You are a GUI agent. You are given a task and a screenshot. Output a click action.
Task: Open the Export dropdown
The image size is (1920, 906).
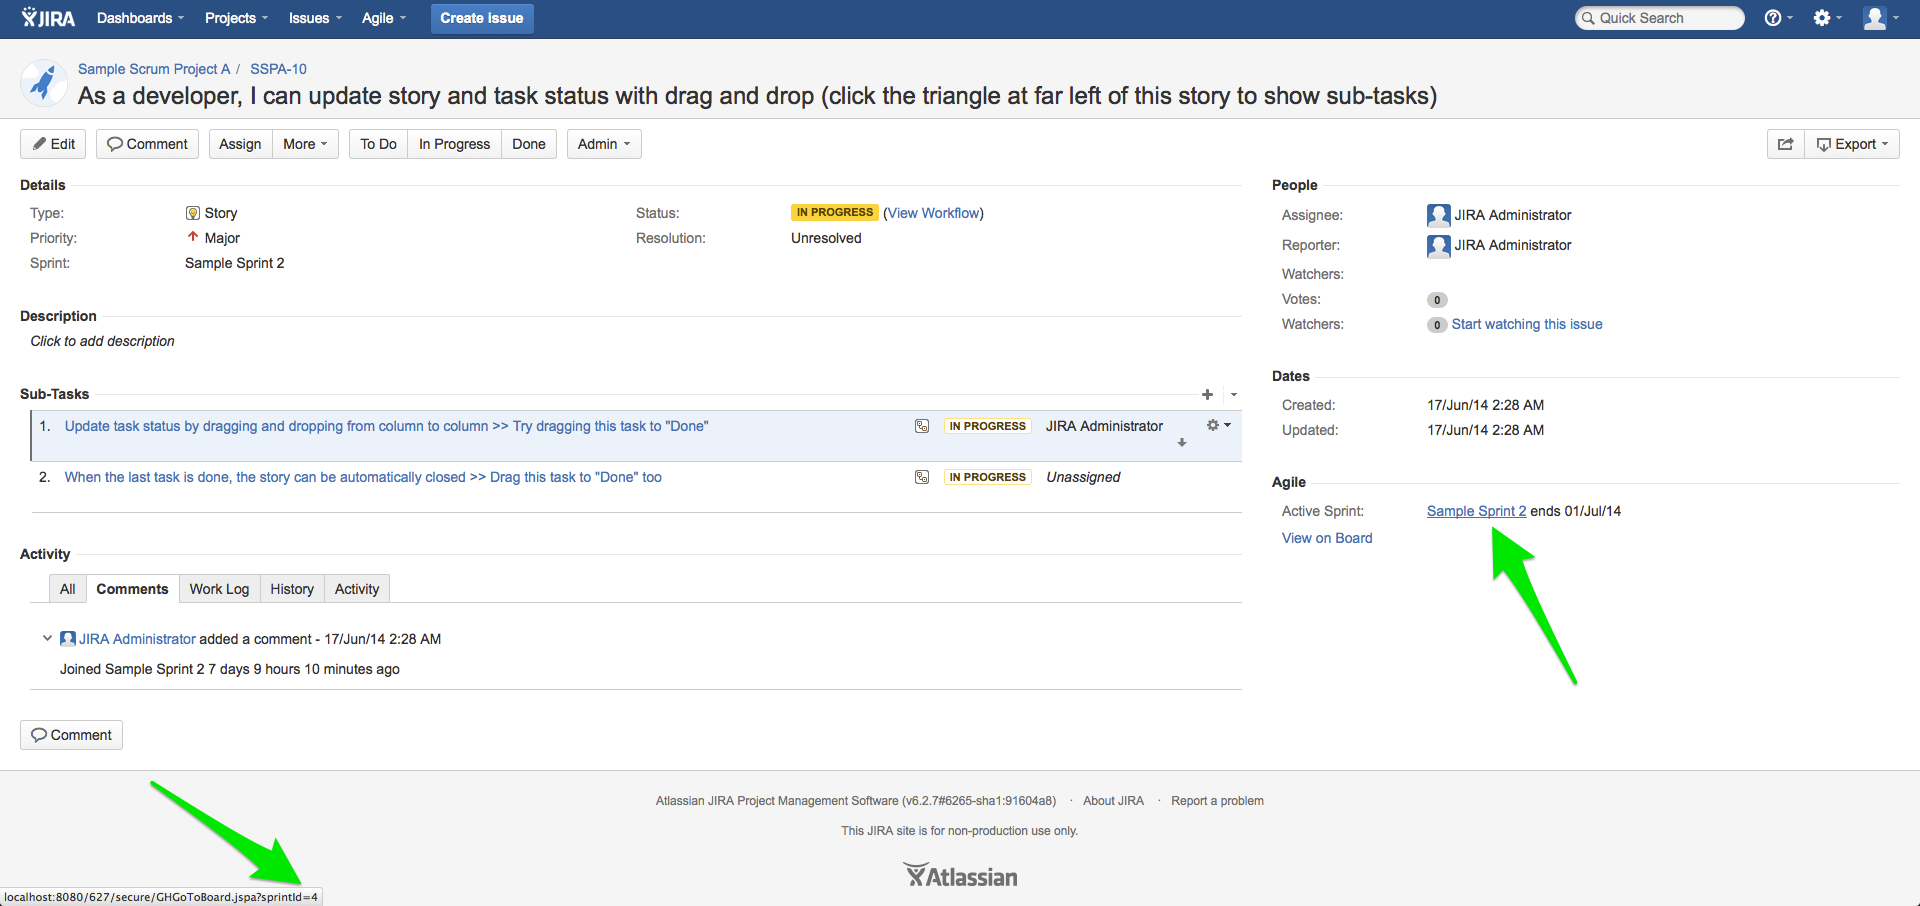tap(1852, 144)
